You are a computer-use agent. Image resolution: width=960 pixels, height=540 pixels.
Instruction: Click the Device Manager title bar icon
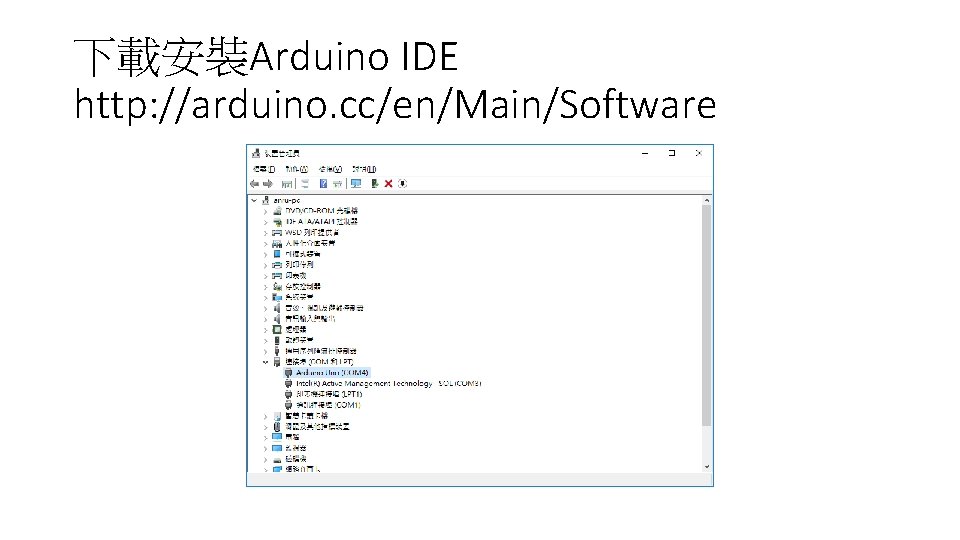click(256, 153)
